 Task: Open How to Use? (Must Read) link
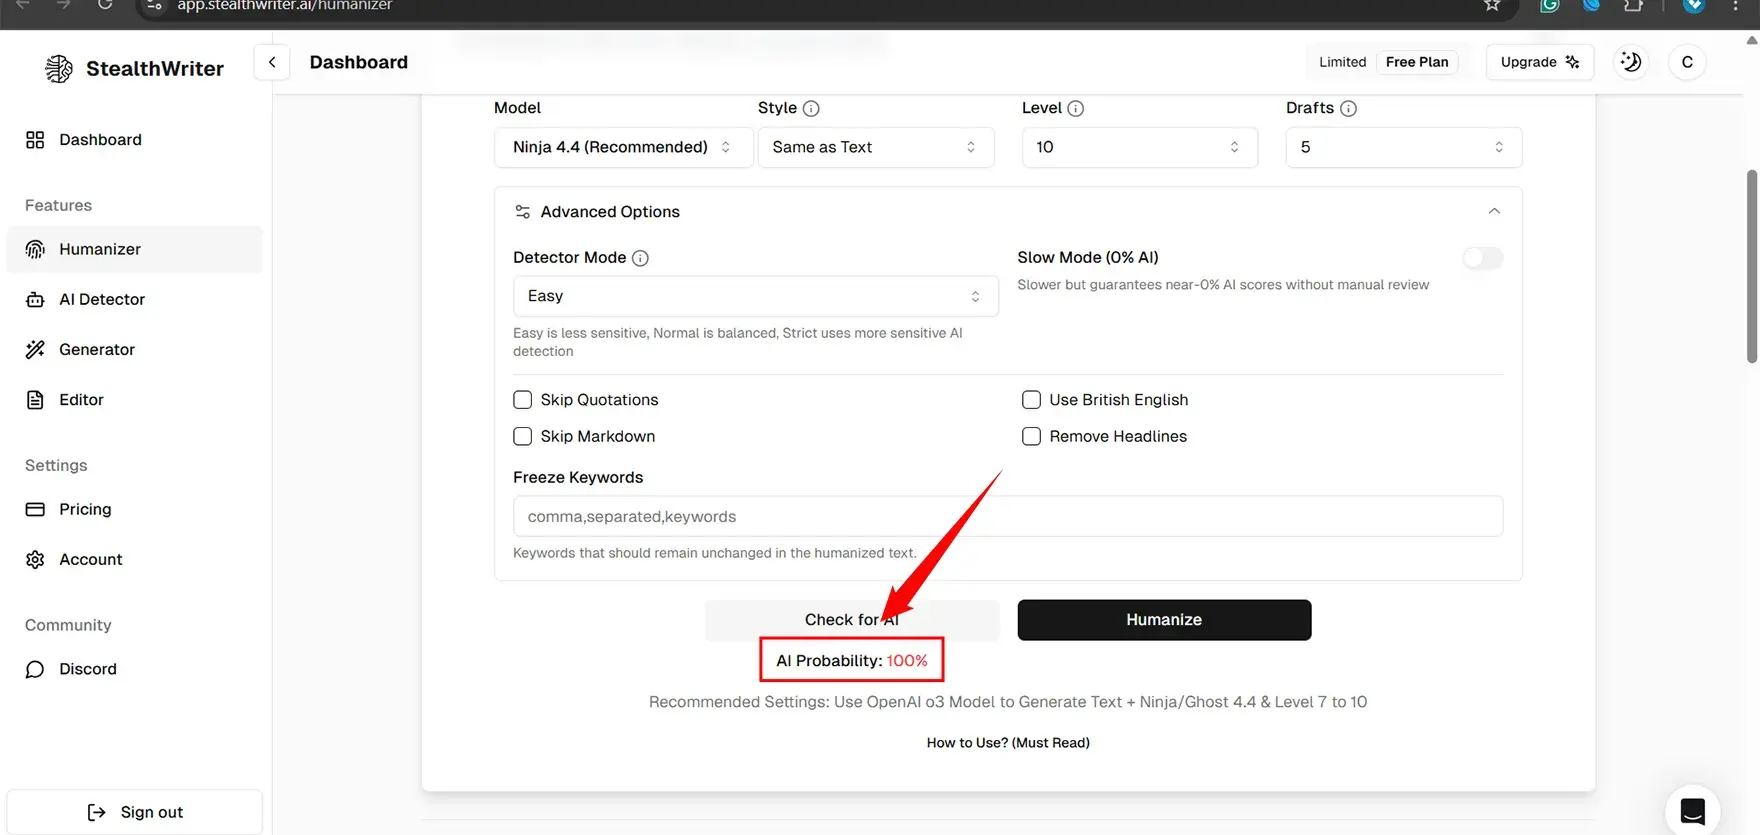pyautogui.click(x=1008, y=743)
